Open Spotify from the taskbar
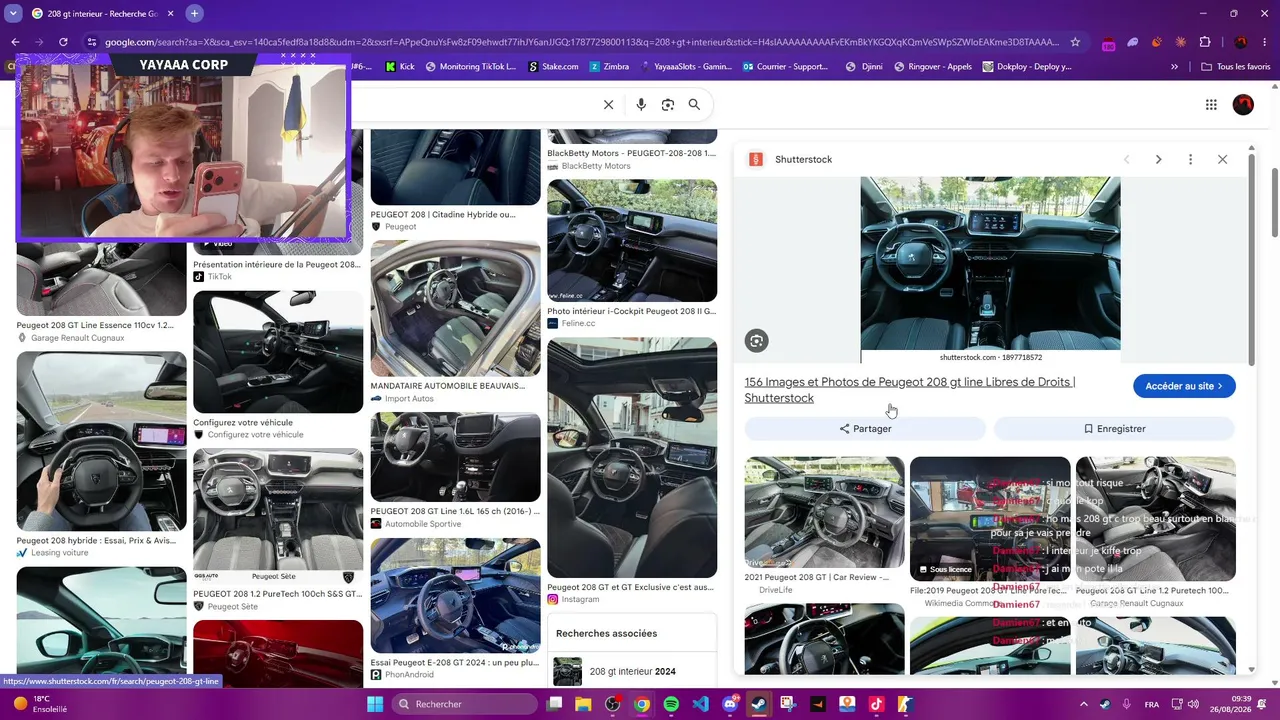 pyautogui.click(x=671, y=704)
